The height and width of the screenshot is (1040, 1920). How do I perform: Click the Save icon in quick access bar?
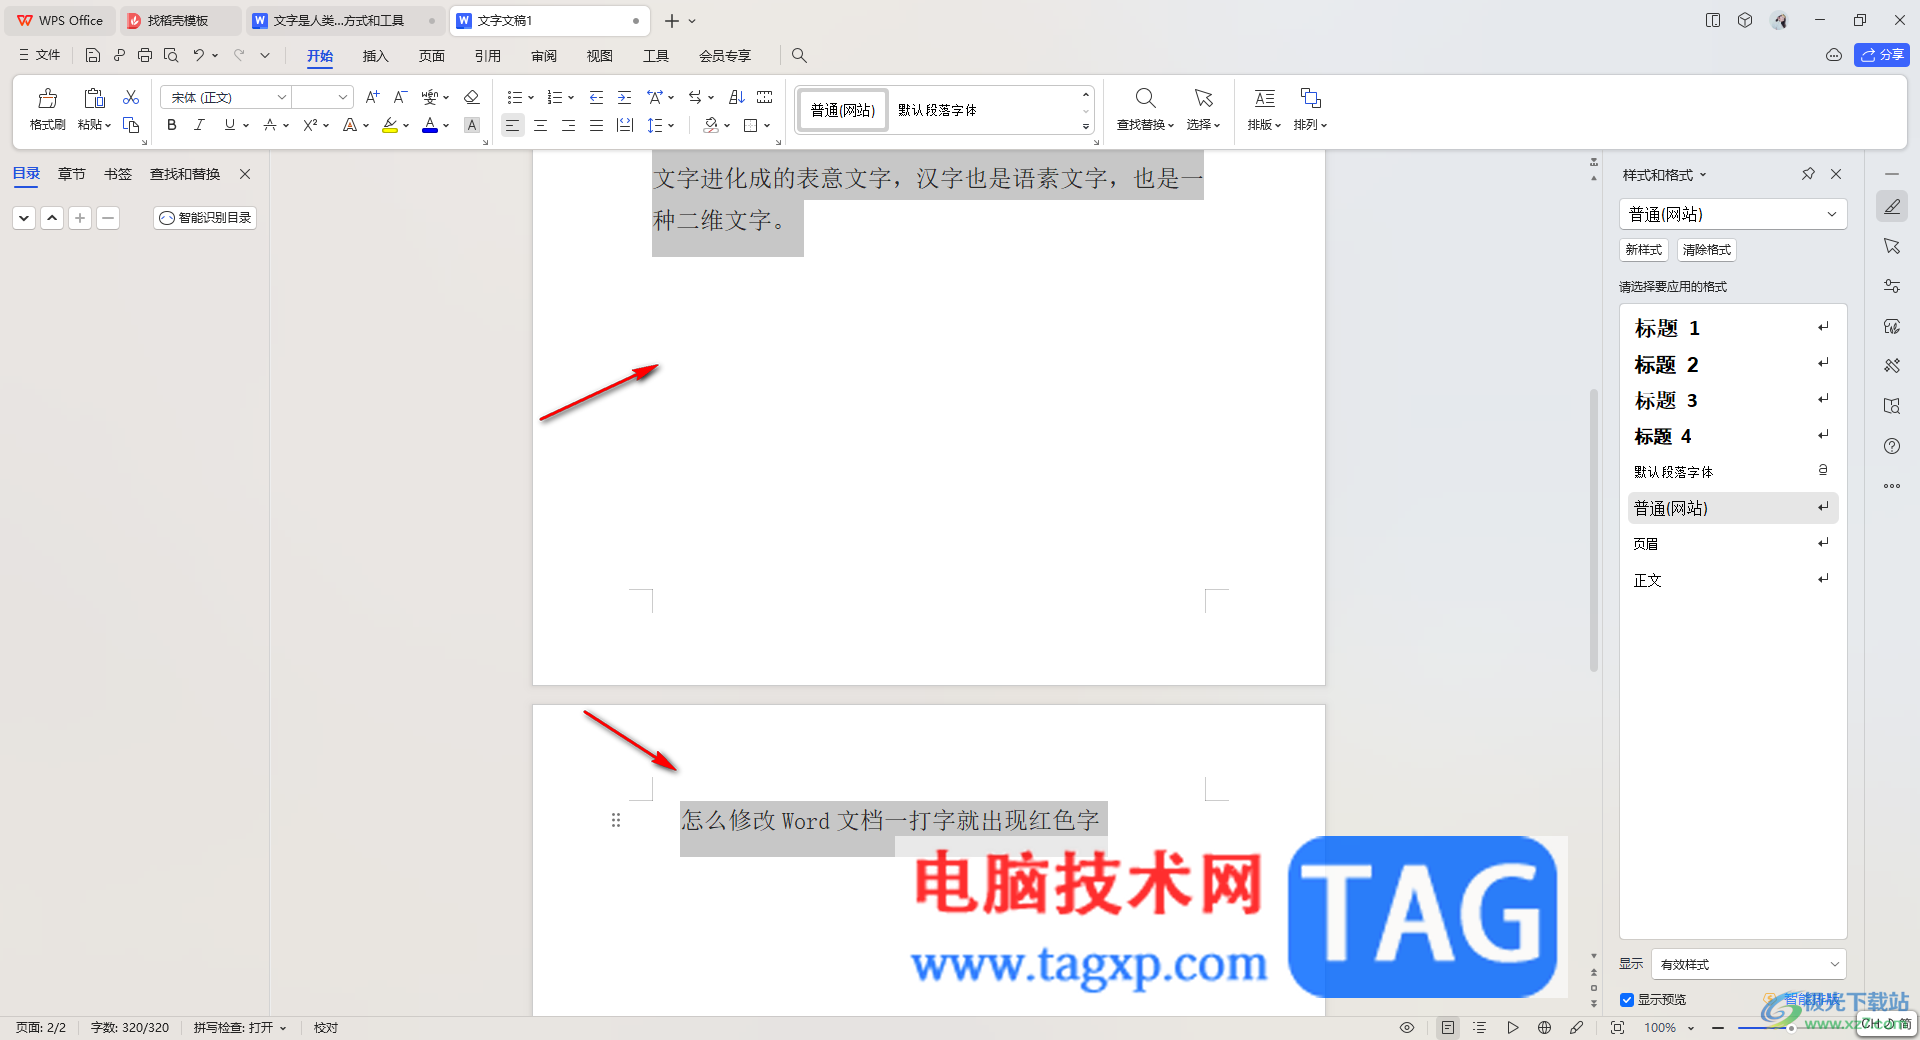(93, 55)
